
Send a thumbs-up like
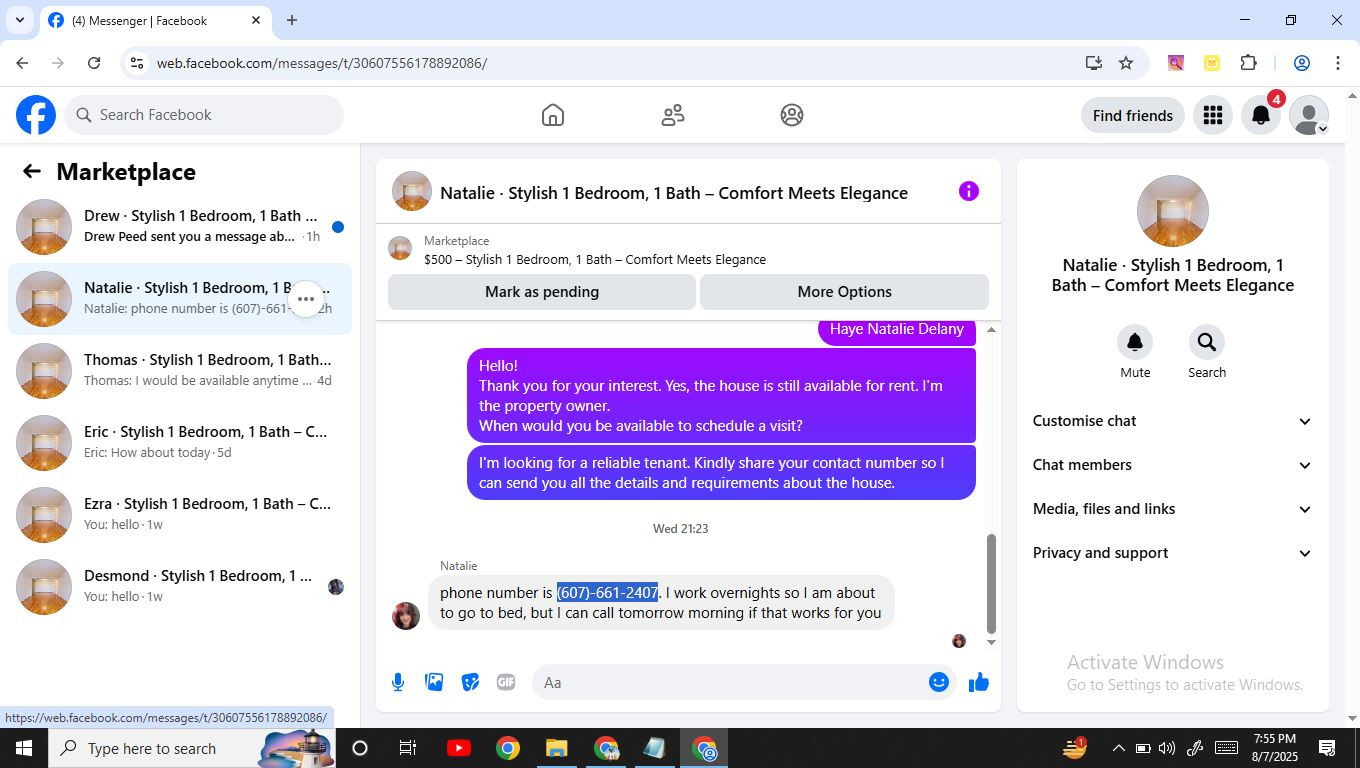[979, 682]
